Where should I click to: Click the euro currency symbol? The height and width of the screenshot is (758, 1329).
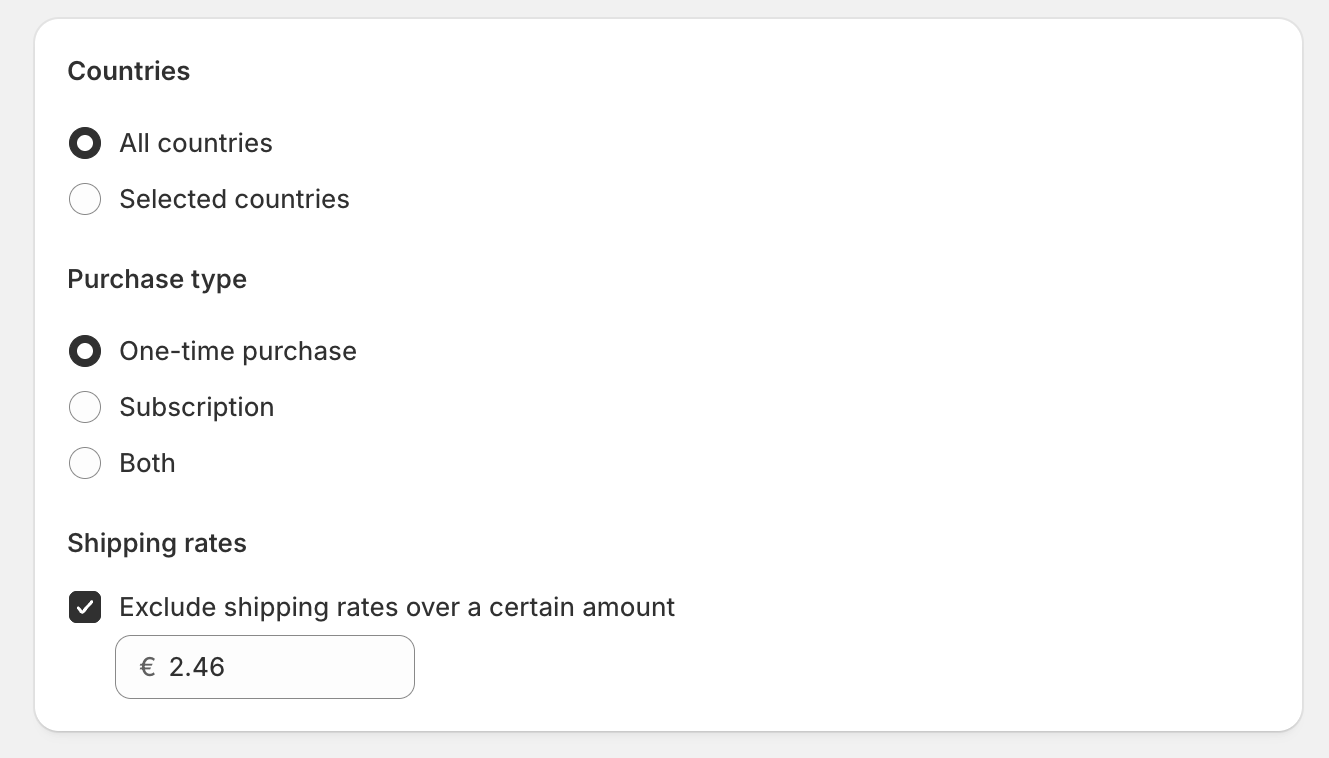[147, 667]
